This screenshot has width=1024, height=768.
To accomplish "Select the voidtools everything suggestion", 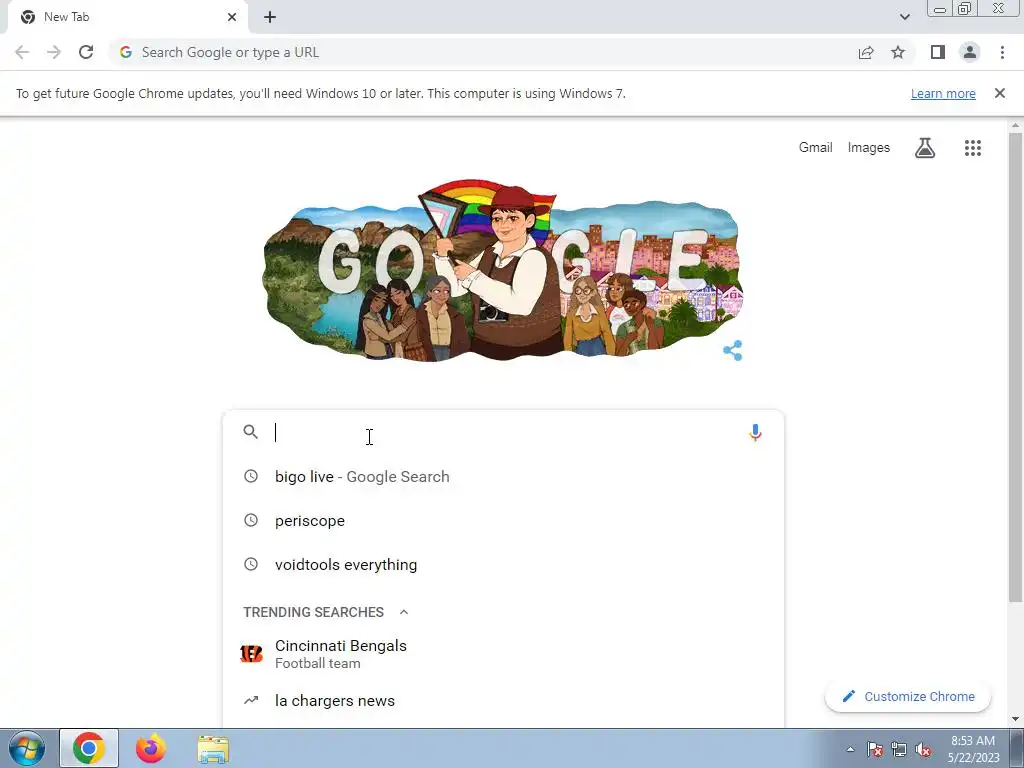I will (503, 564).
